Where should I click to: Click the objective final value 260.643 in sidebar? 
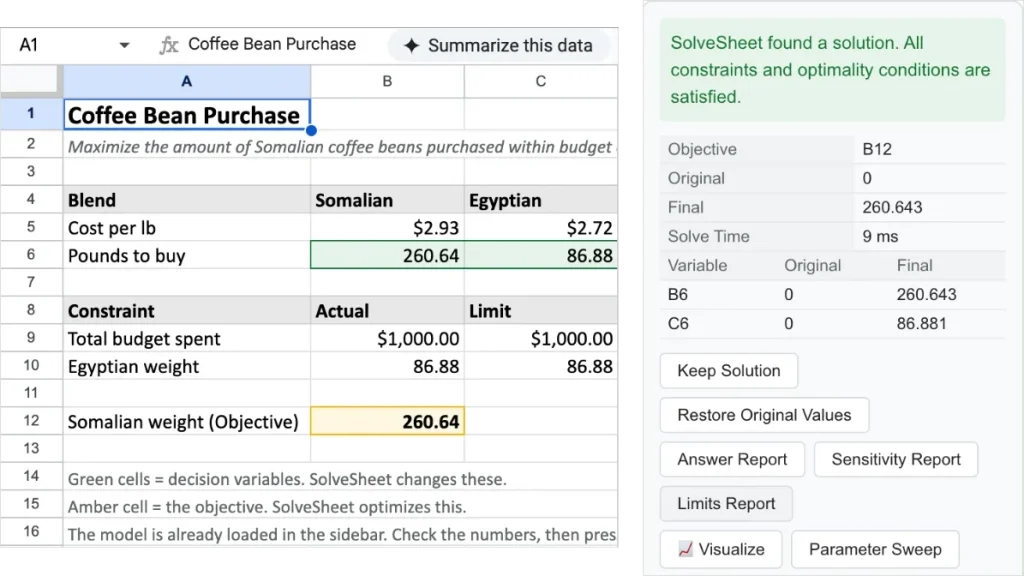[892, 208]
